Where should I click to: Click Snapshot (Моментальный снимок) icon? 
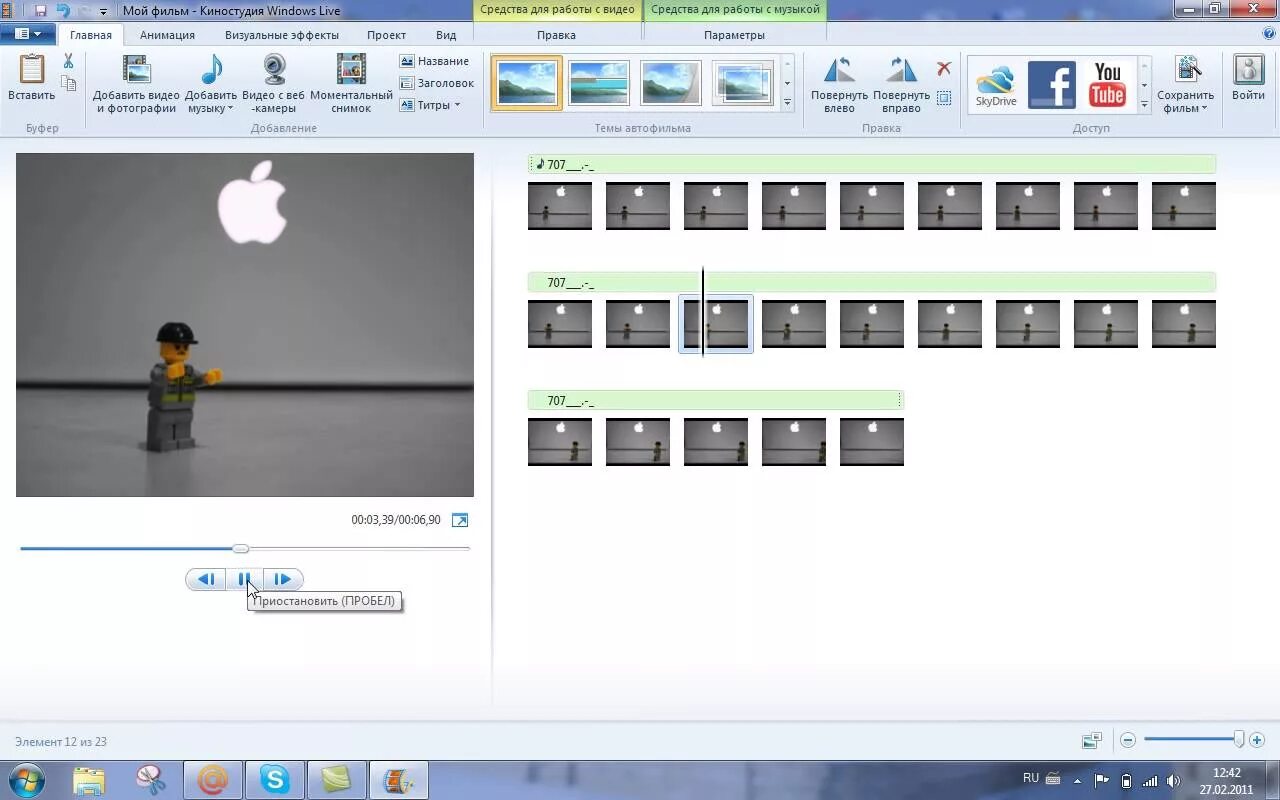click(x=351, y=70)
